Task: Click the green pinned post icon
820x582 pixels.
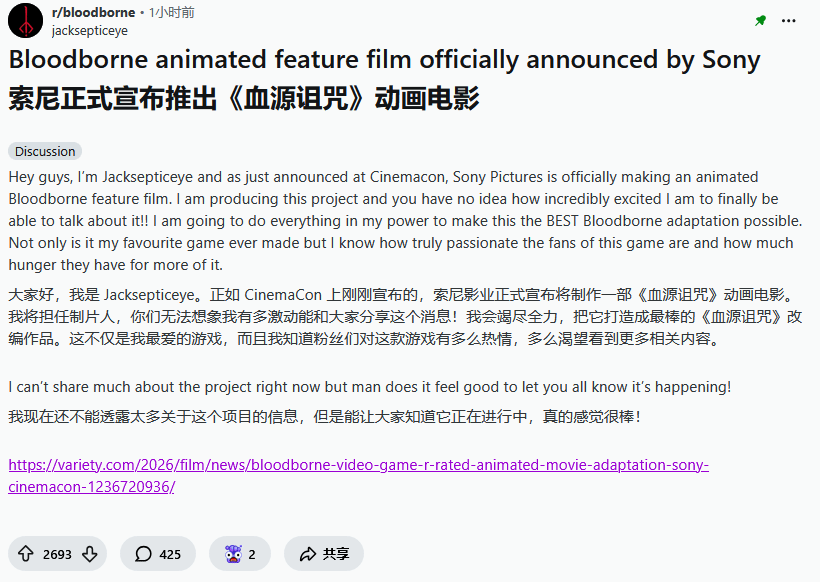Action: (761, 21)
